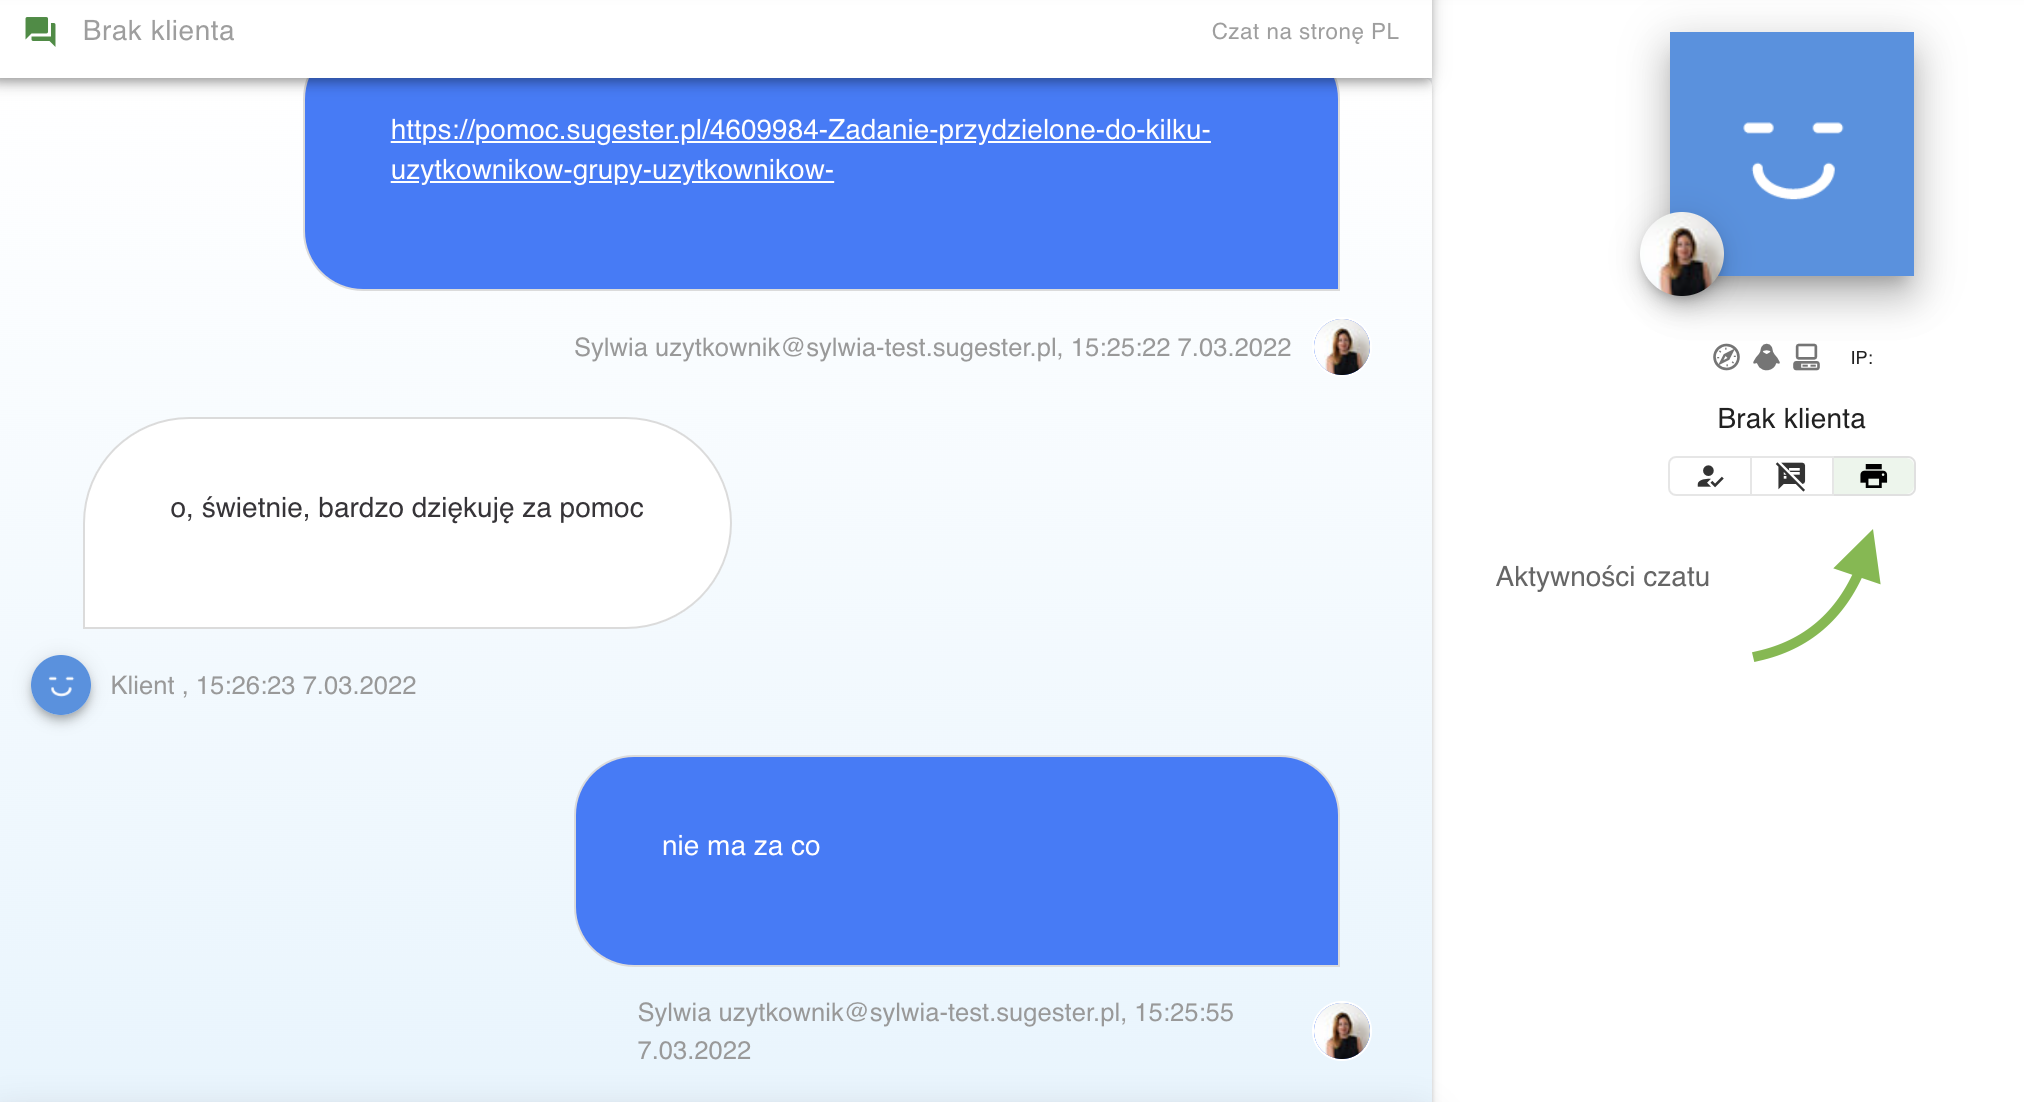Image resolution: width=2024 pixels, height=1102 pixels.
Task: Click the Safari compass browser icon
Action: [x=1726, y=357]
